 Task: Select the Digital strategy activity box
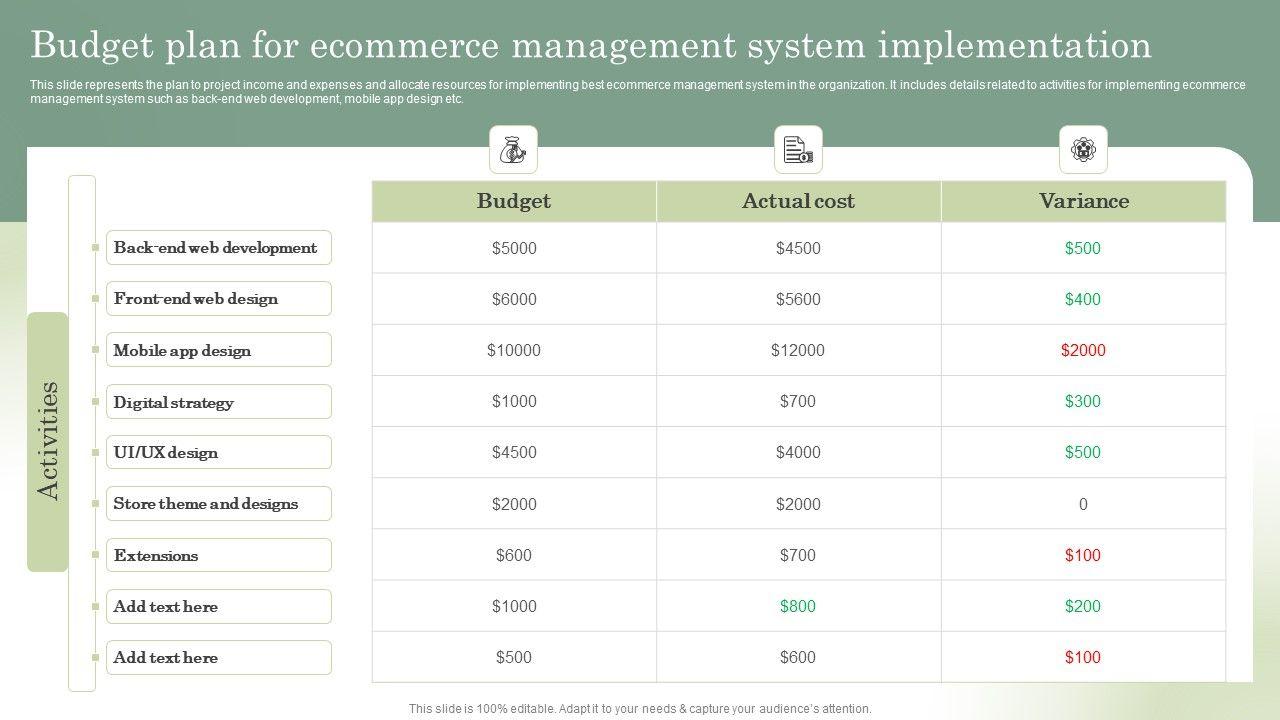[x=219, y=402]
